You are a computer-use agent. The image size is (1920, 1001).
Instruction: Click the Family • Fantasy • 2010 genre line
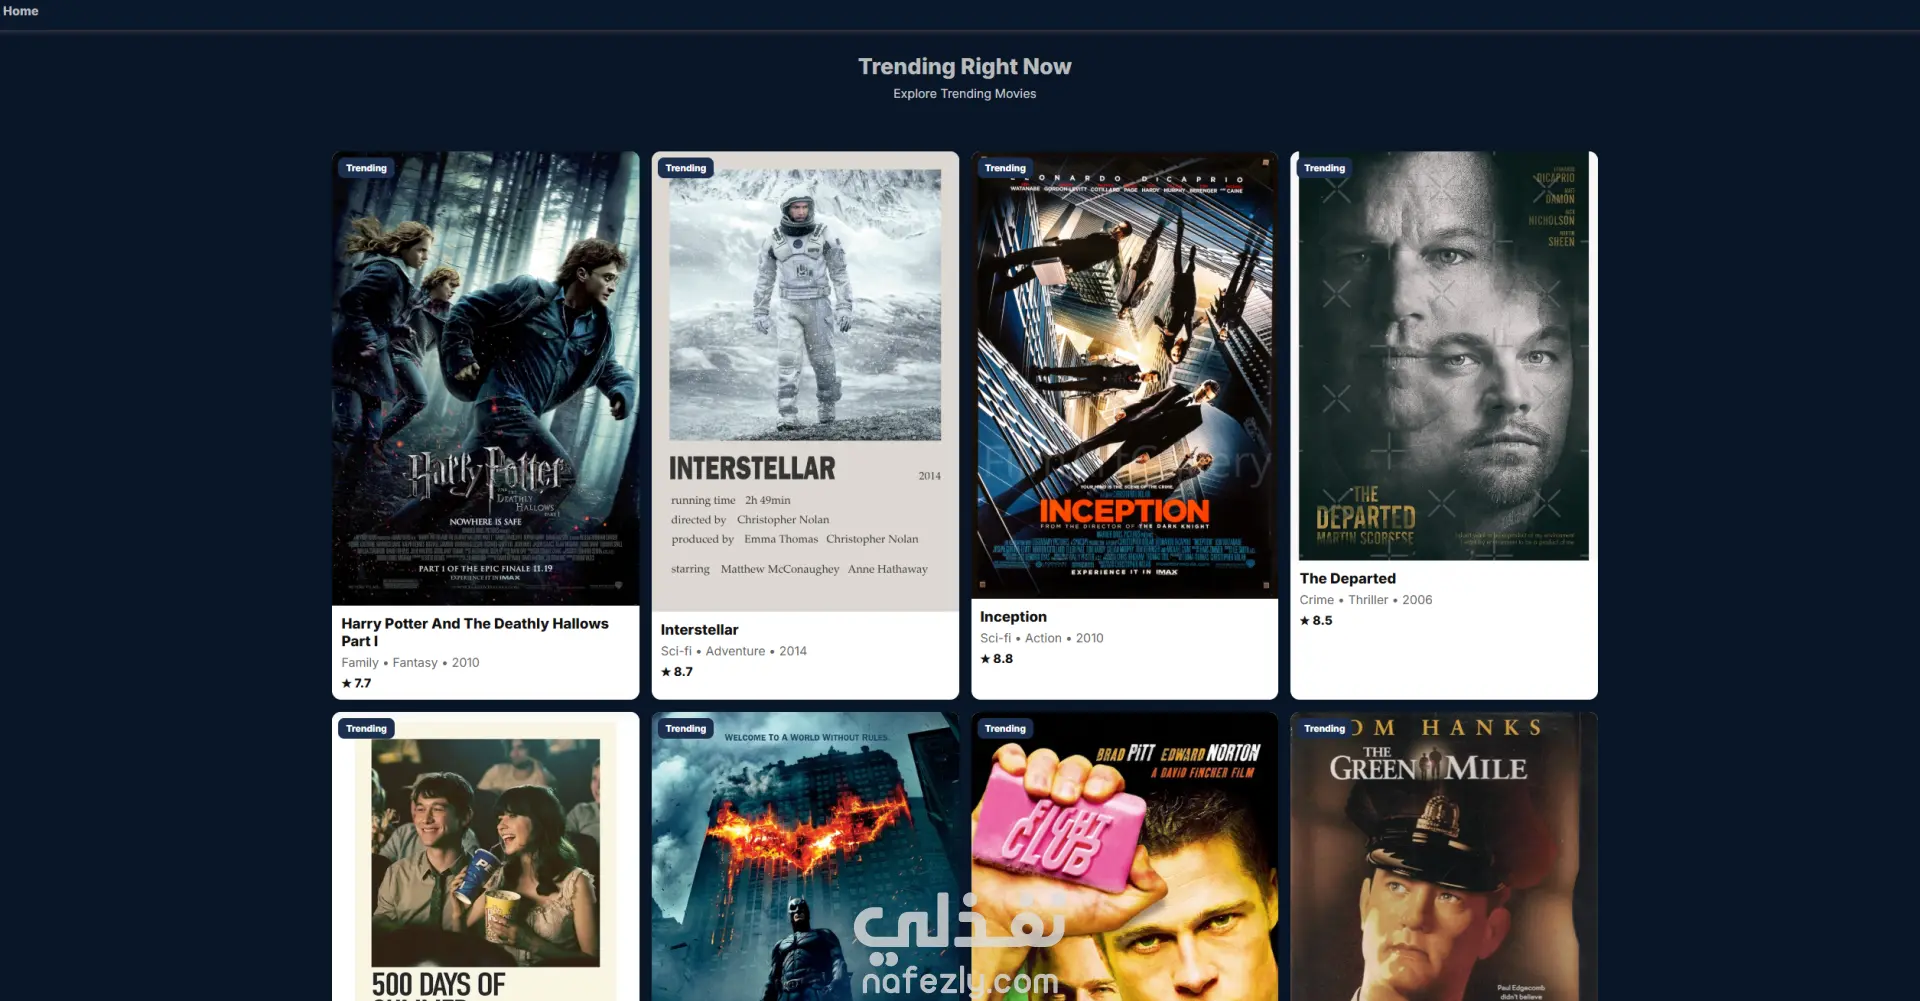(x=410, y=663)
